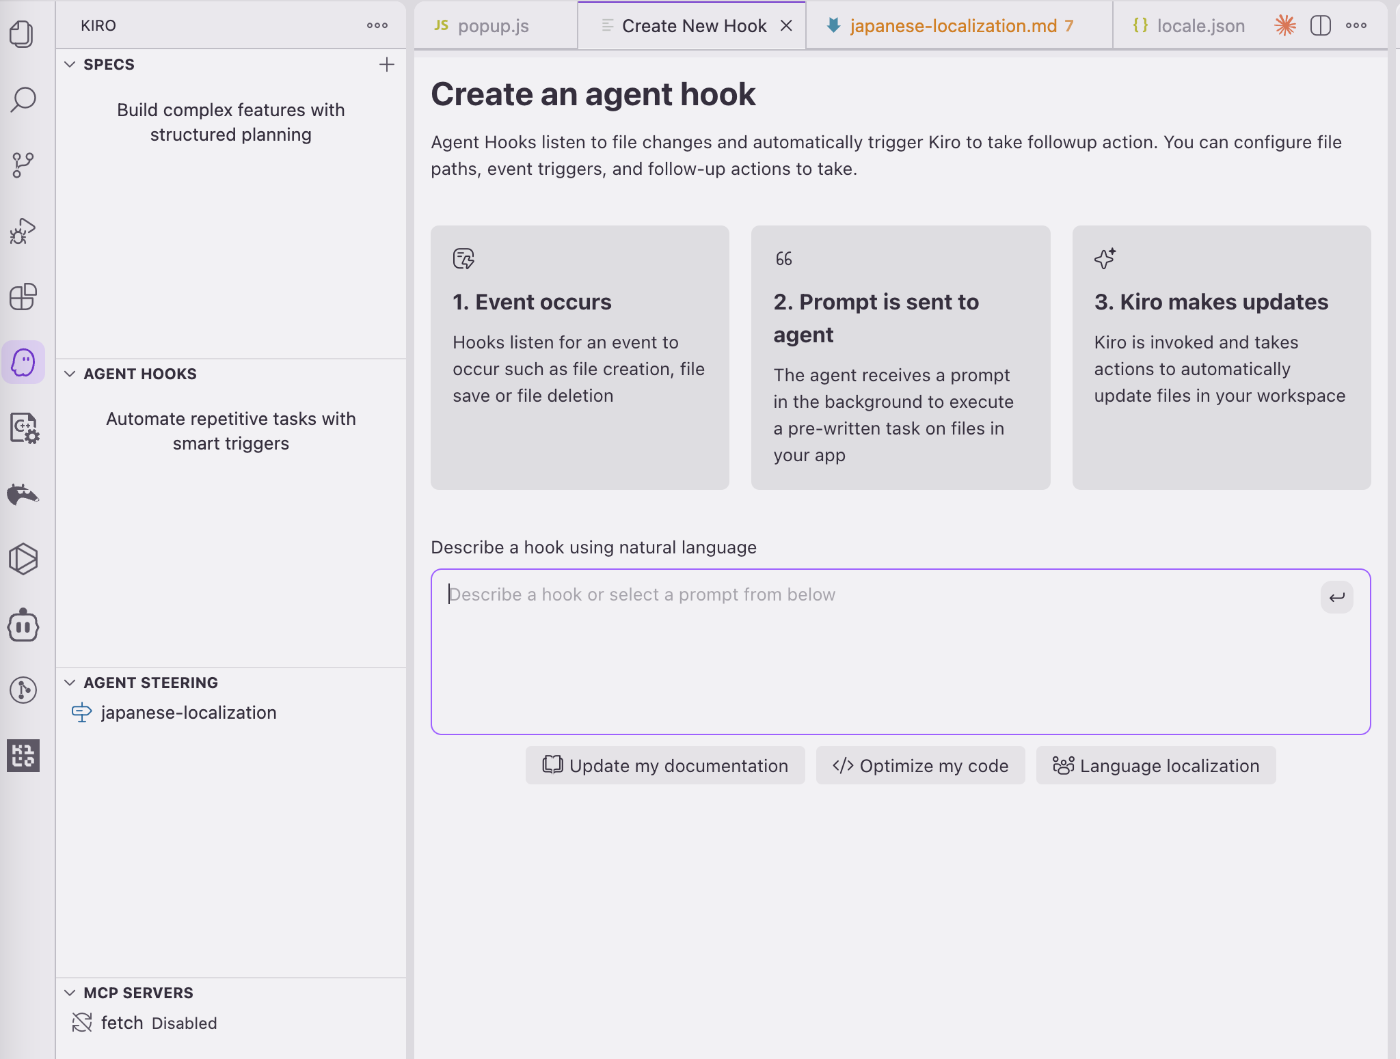This screenshot has width=1400, height=1059.
Task: Collapse the AGENT STEERING section
Action: tap(70, 683)
